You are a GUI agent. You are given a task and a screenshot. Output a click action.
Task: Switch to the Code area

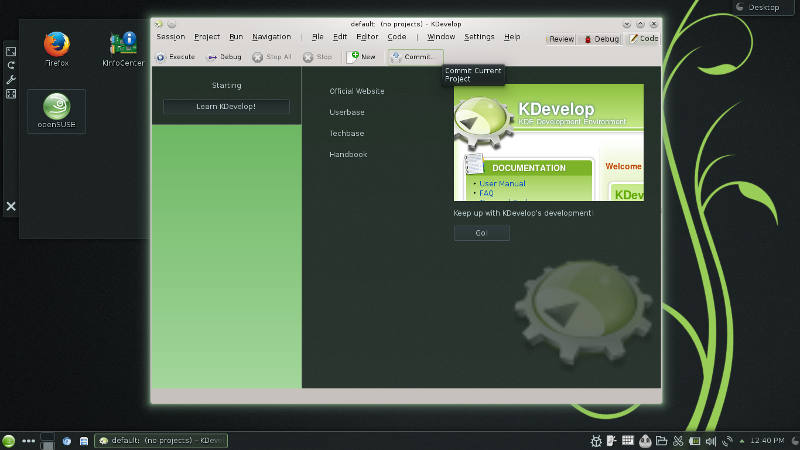pos(643,39)
